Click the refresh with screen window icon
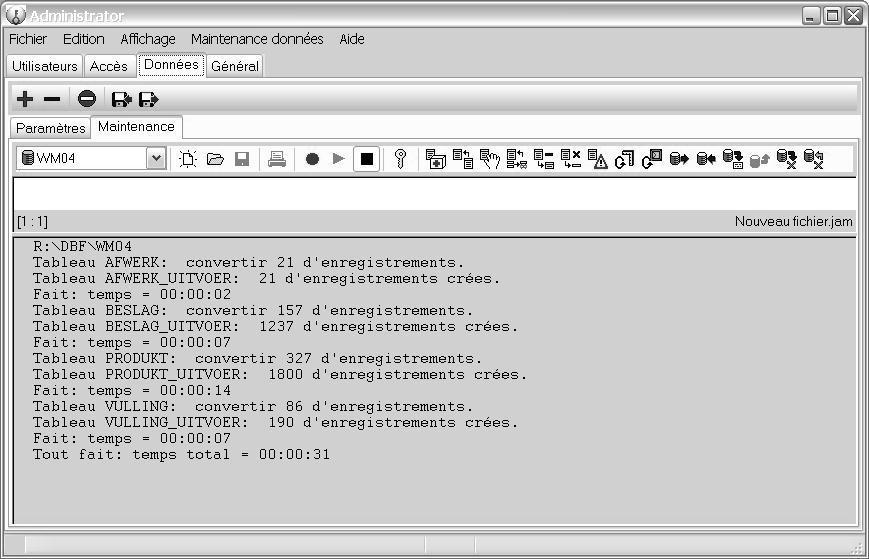Image resolution: width=869 pixels, height=559 pixels. [652, 159]
